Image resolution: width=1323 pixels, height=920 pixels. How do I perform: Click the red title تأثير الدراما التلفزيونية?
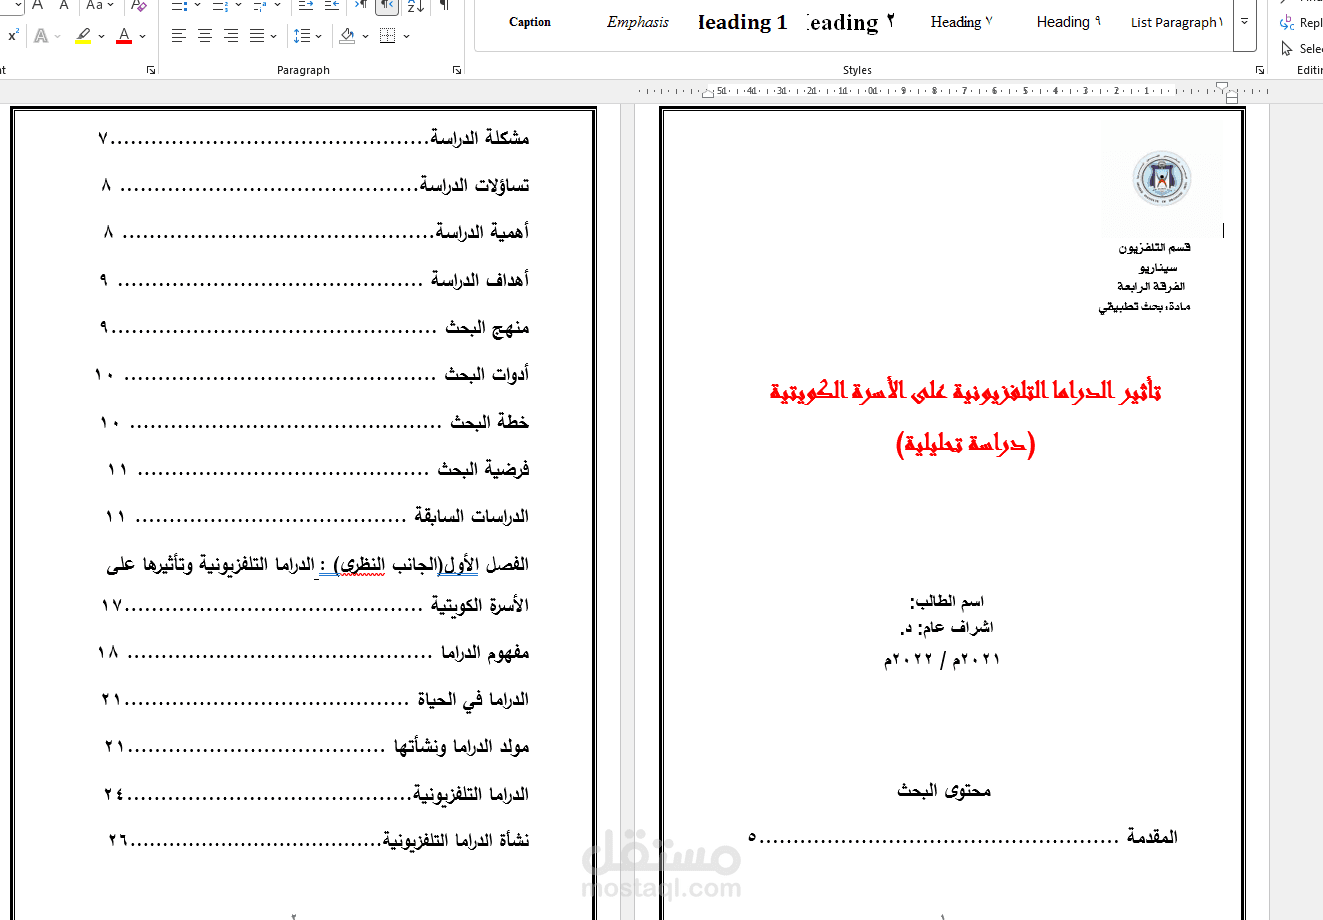[x=966, y=390]
